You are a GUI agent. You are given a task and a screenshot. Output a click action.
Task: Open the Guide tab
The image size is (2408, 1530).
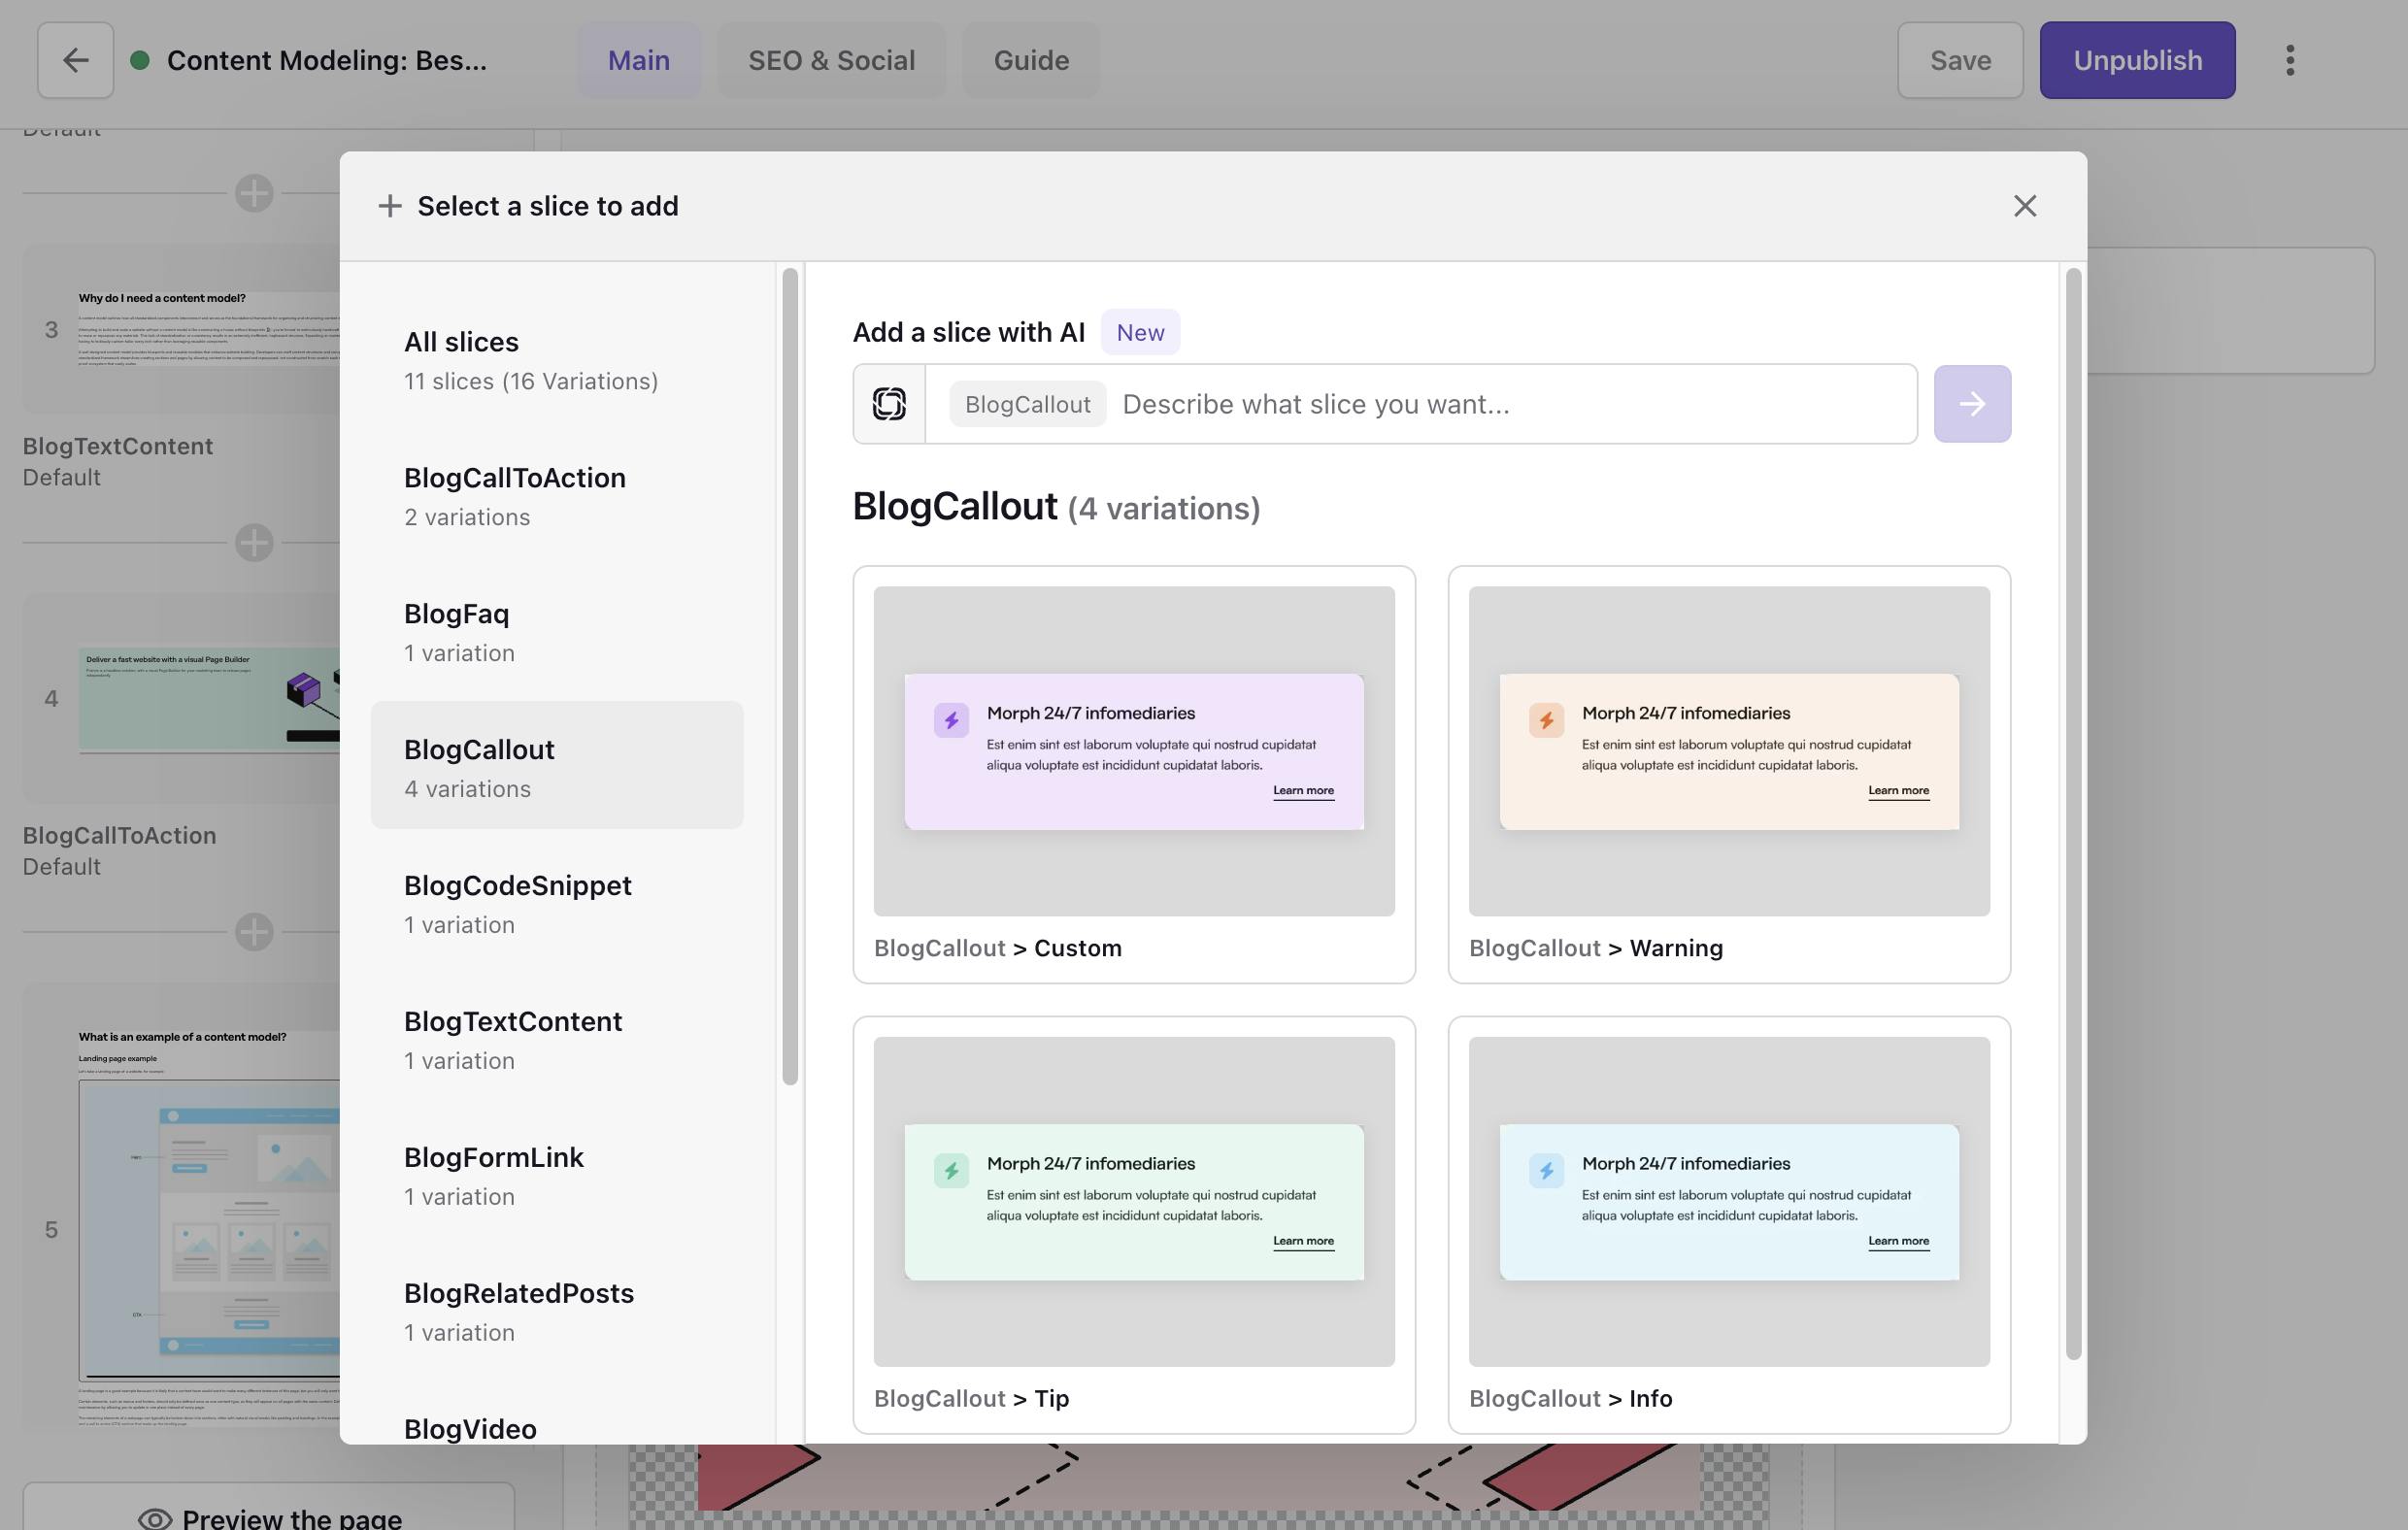click(1031, 60)
